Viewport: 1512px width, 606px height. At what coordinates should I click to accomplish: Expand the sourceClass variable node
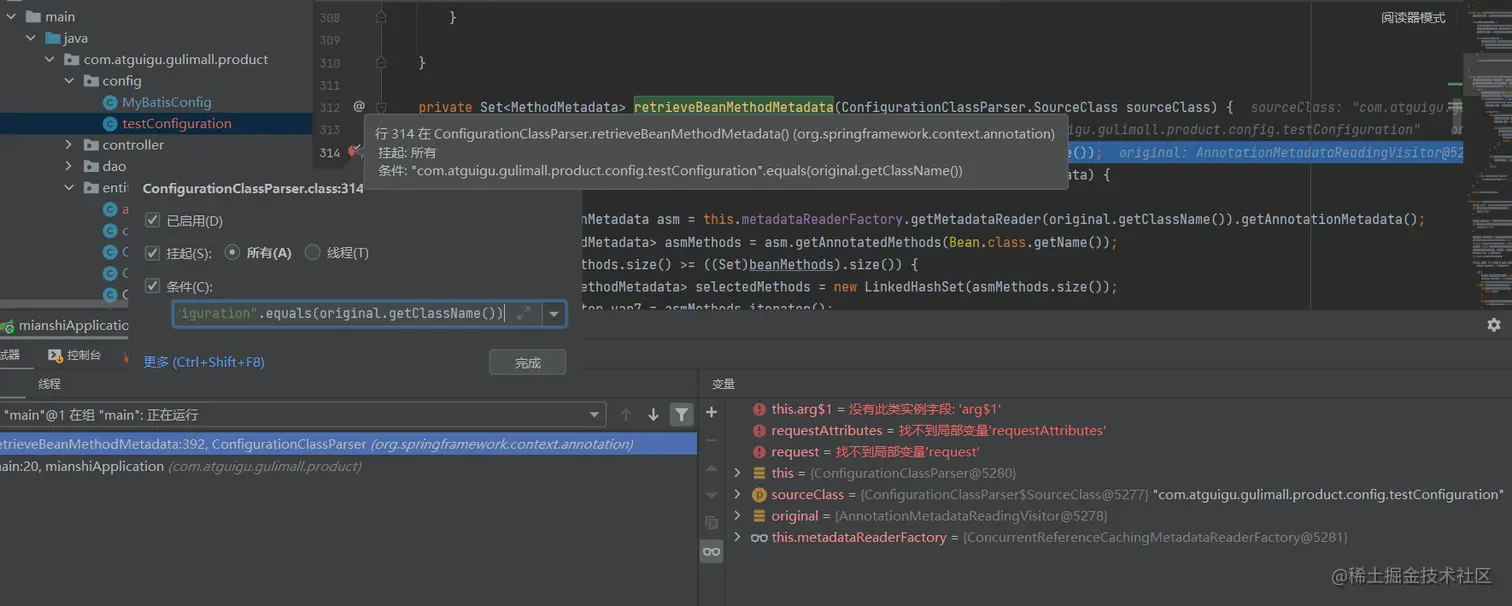click(738, 495)
